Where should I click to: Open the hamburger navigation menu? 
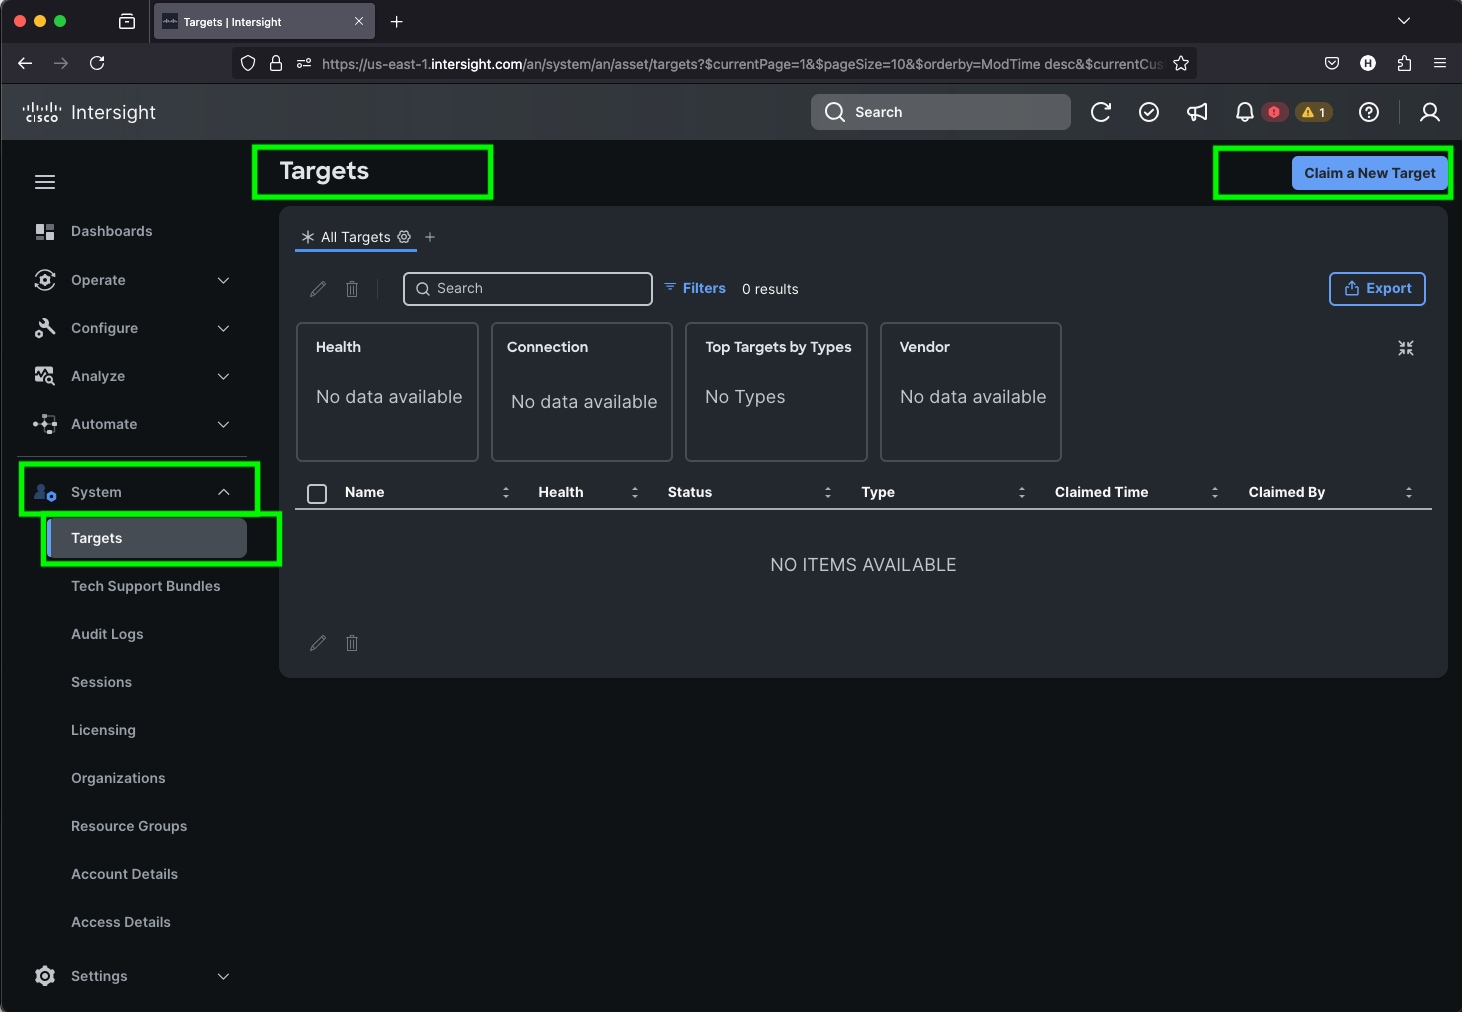click(45, 181)
